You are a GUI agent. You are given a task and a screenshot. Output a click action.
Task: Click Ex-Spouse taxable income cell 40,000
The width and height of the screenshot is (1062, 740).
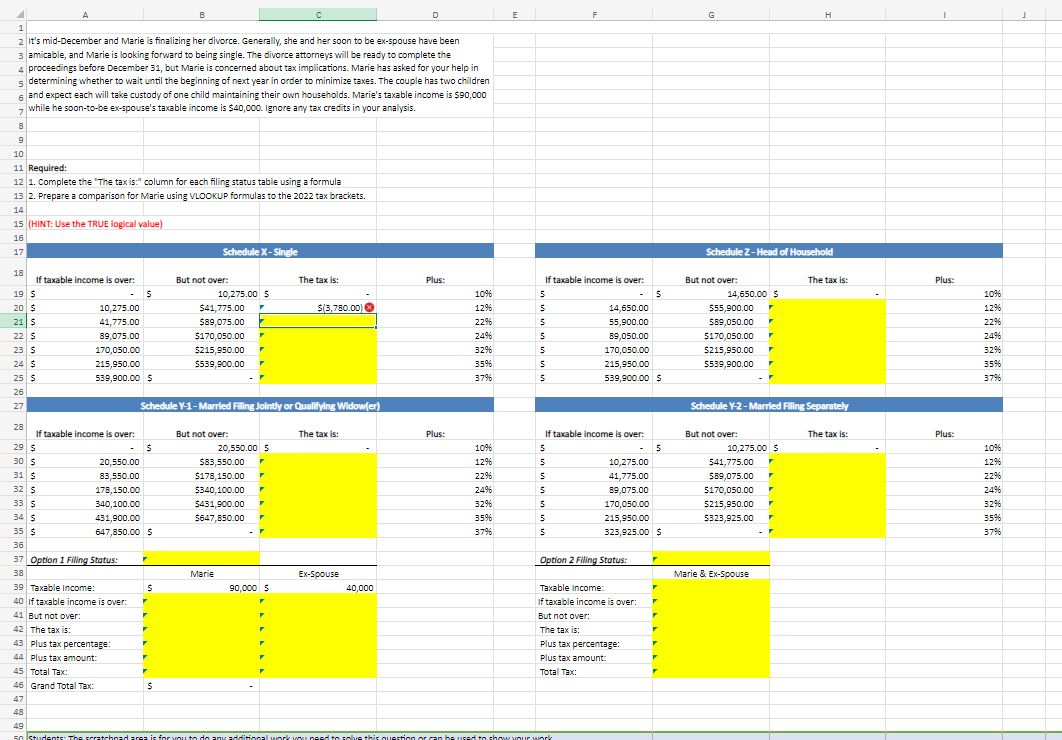point(318,588)
